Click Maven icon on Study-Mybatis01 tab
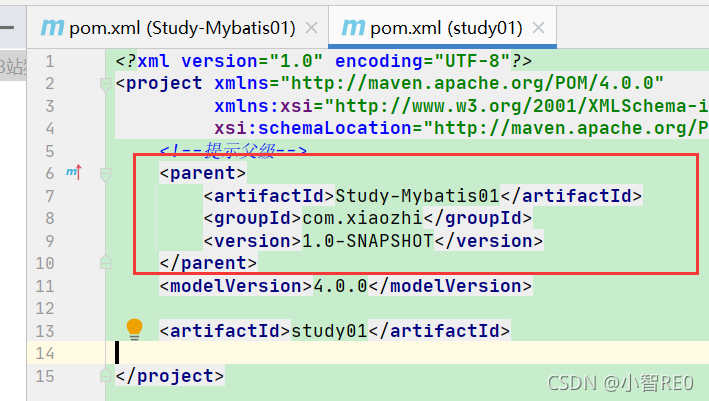The image size is (709, 401). 52,27
